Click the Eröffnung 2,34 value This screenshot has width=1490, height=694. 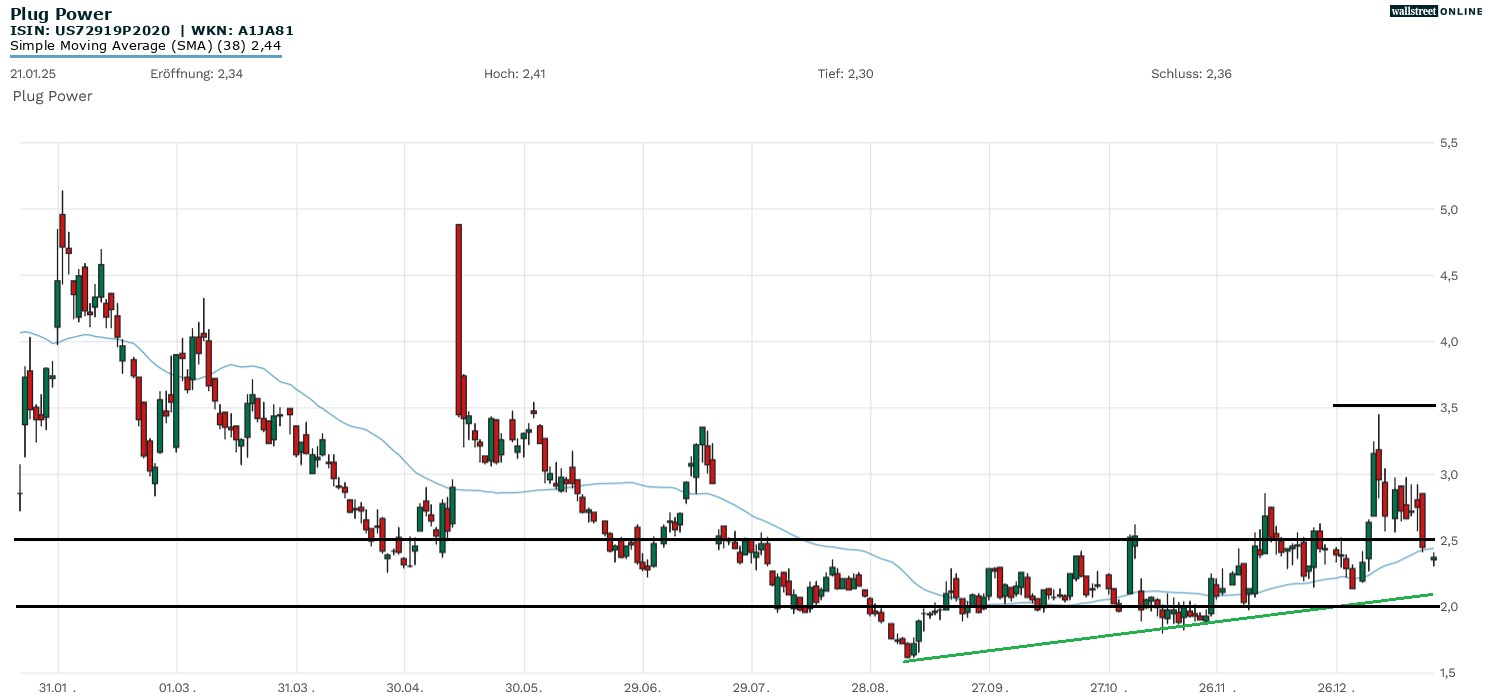pos(196,74)
